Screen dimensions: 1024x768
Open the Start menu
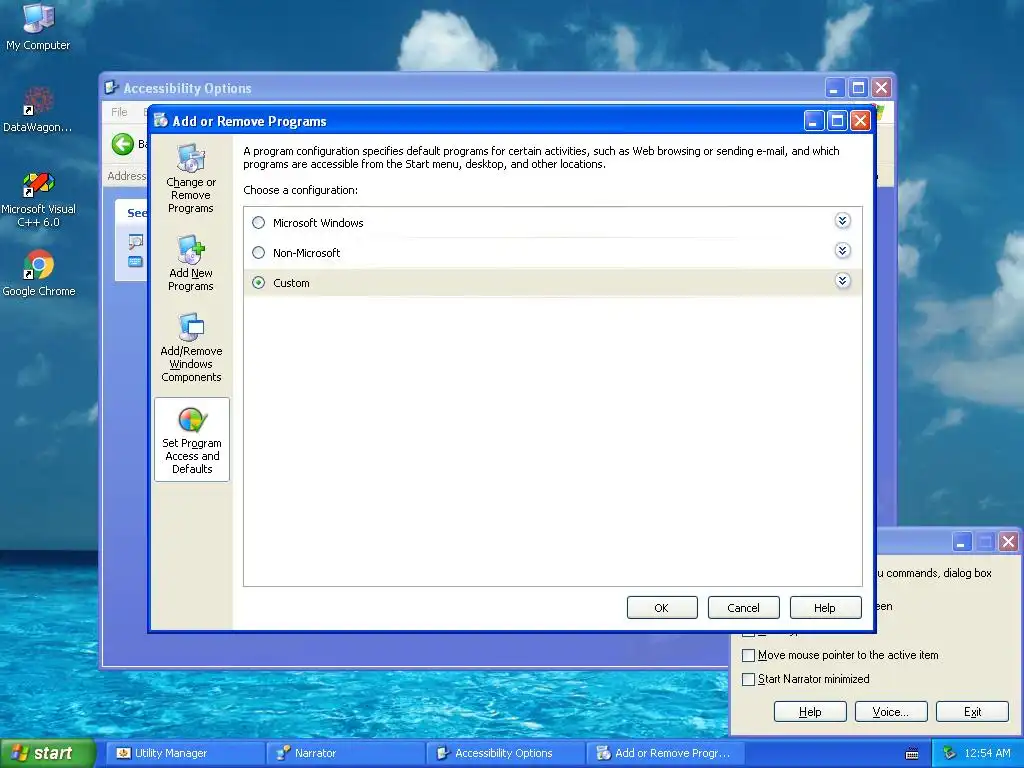click(x=47, y=753)
